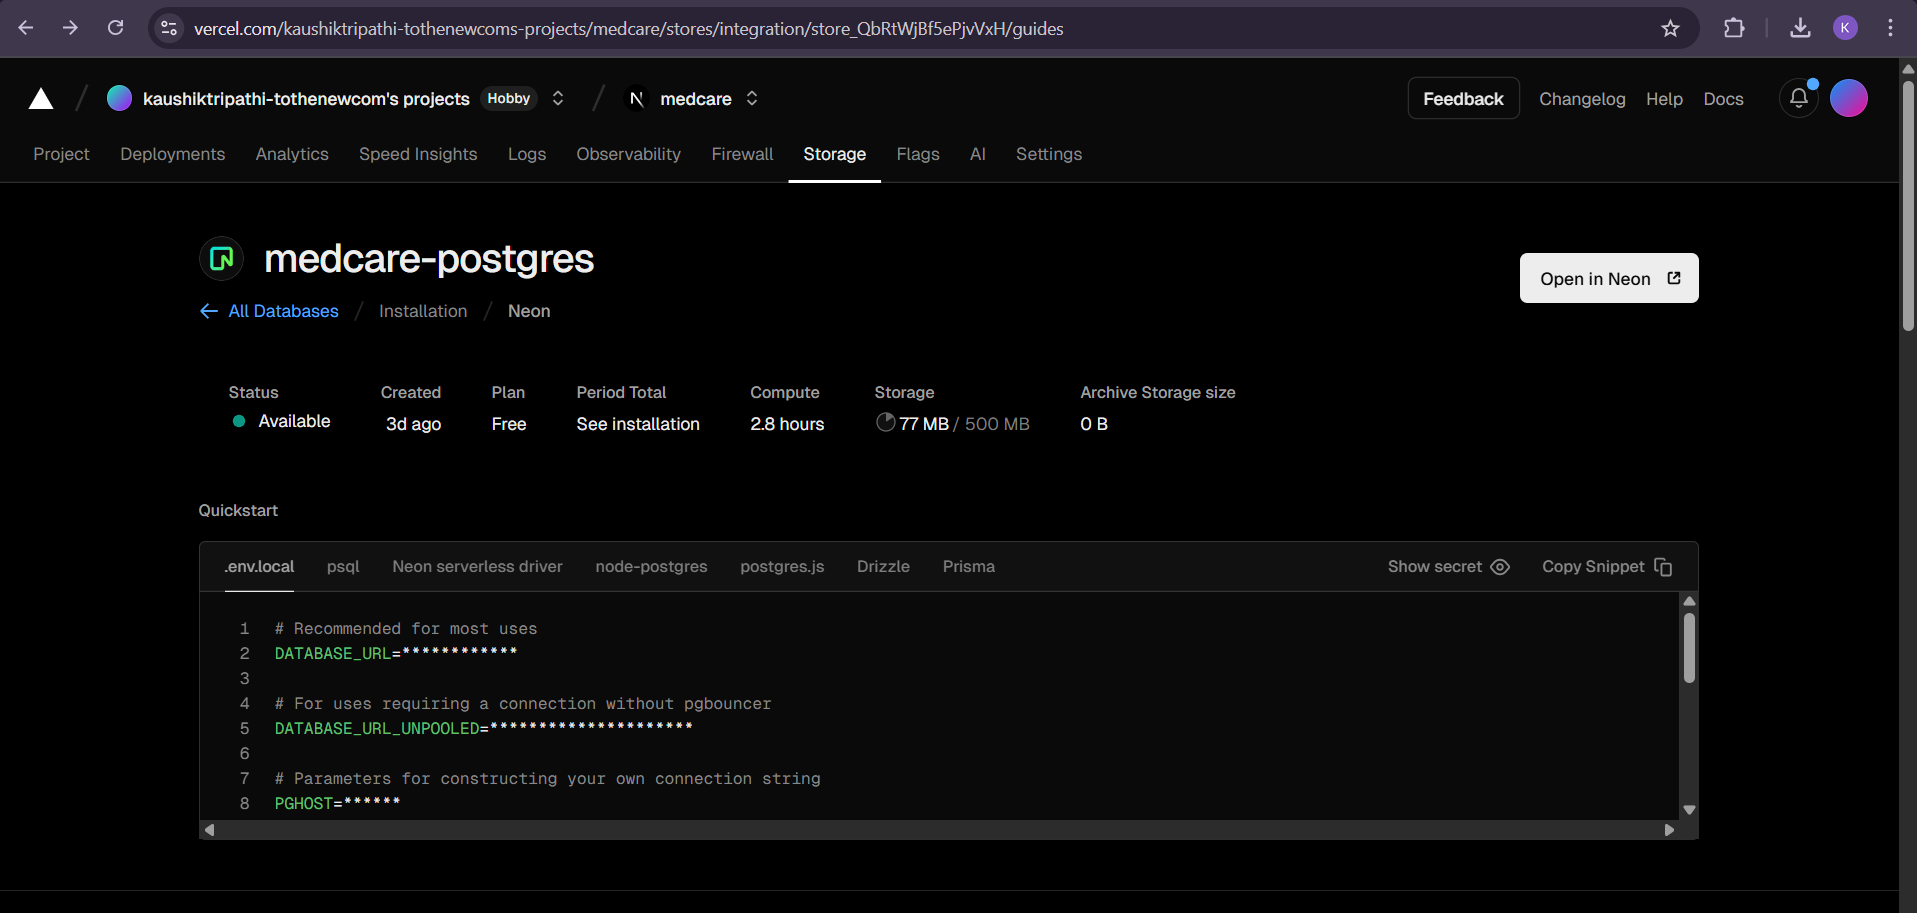This screenshot has width=1917, height=913.
Task: Click code block scroll-right arrow
Action: pos(1669,830)
